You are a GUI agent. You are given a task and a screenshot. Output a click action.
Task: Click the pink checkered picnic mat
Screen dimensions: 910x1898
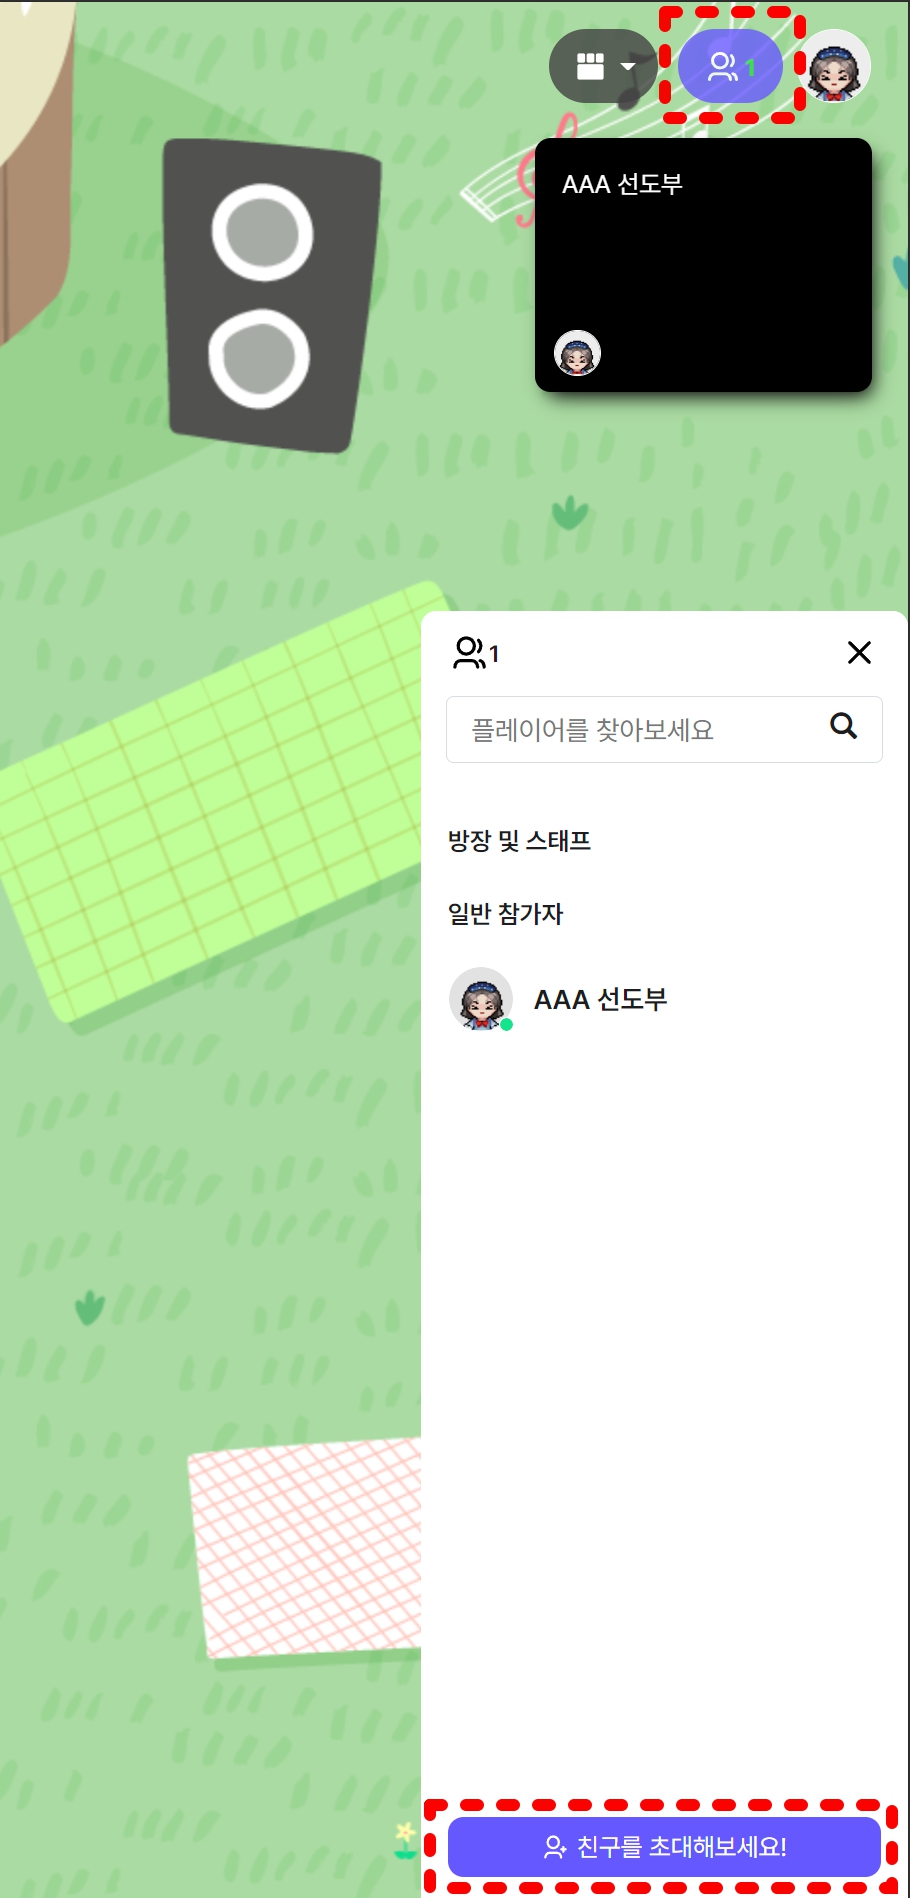point(305,1545)
